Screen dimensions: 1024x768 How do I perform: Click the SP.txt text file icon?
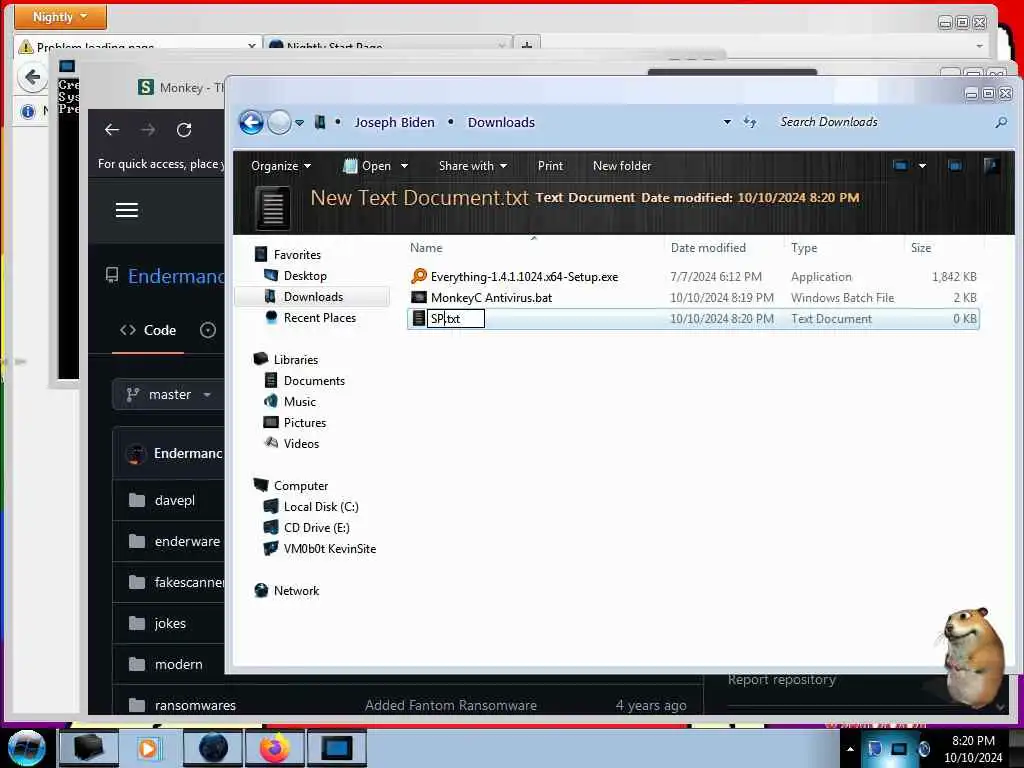click(419, 319)
